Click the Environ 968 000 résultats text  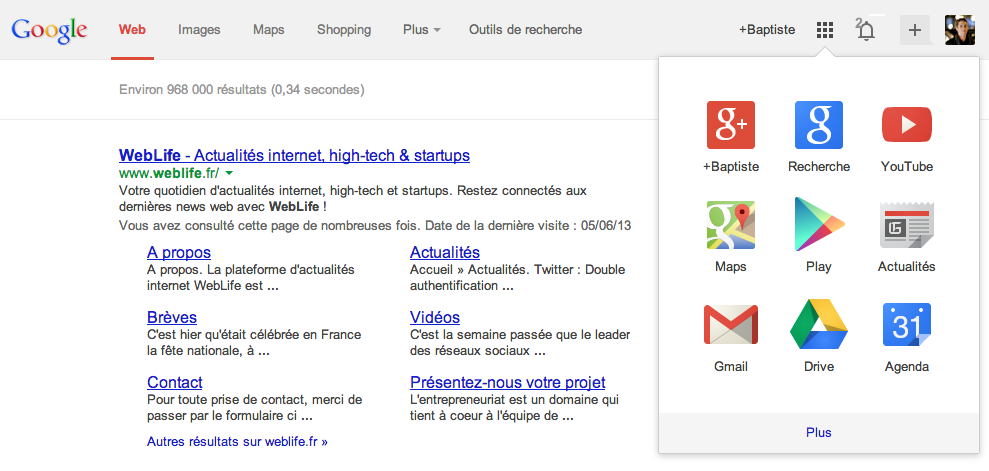242,90
